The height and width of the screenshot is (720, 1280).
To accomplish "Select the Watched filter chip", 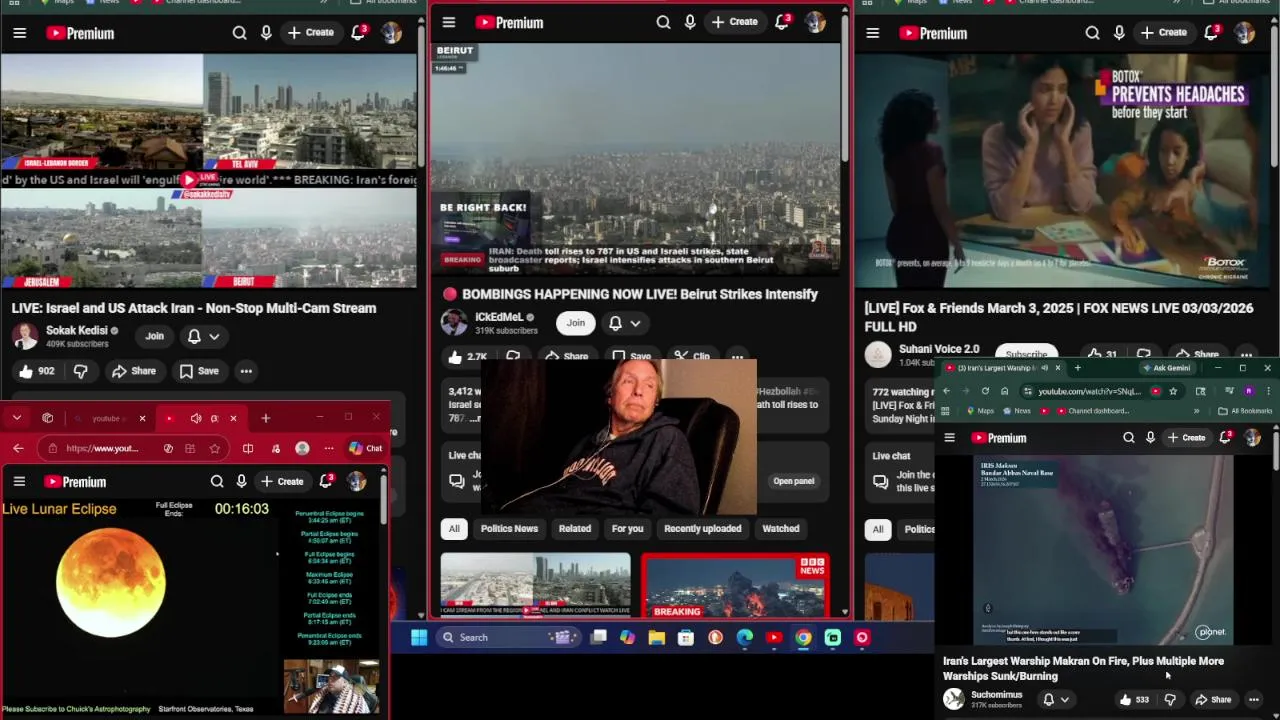I will [781, 528].
